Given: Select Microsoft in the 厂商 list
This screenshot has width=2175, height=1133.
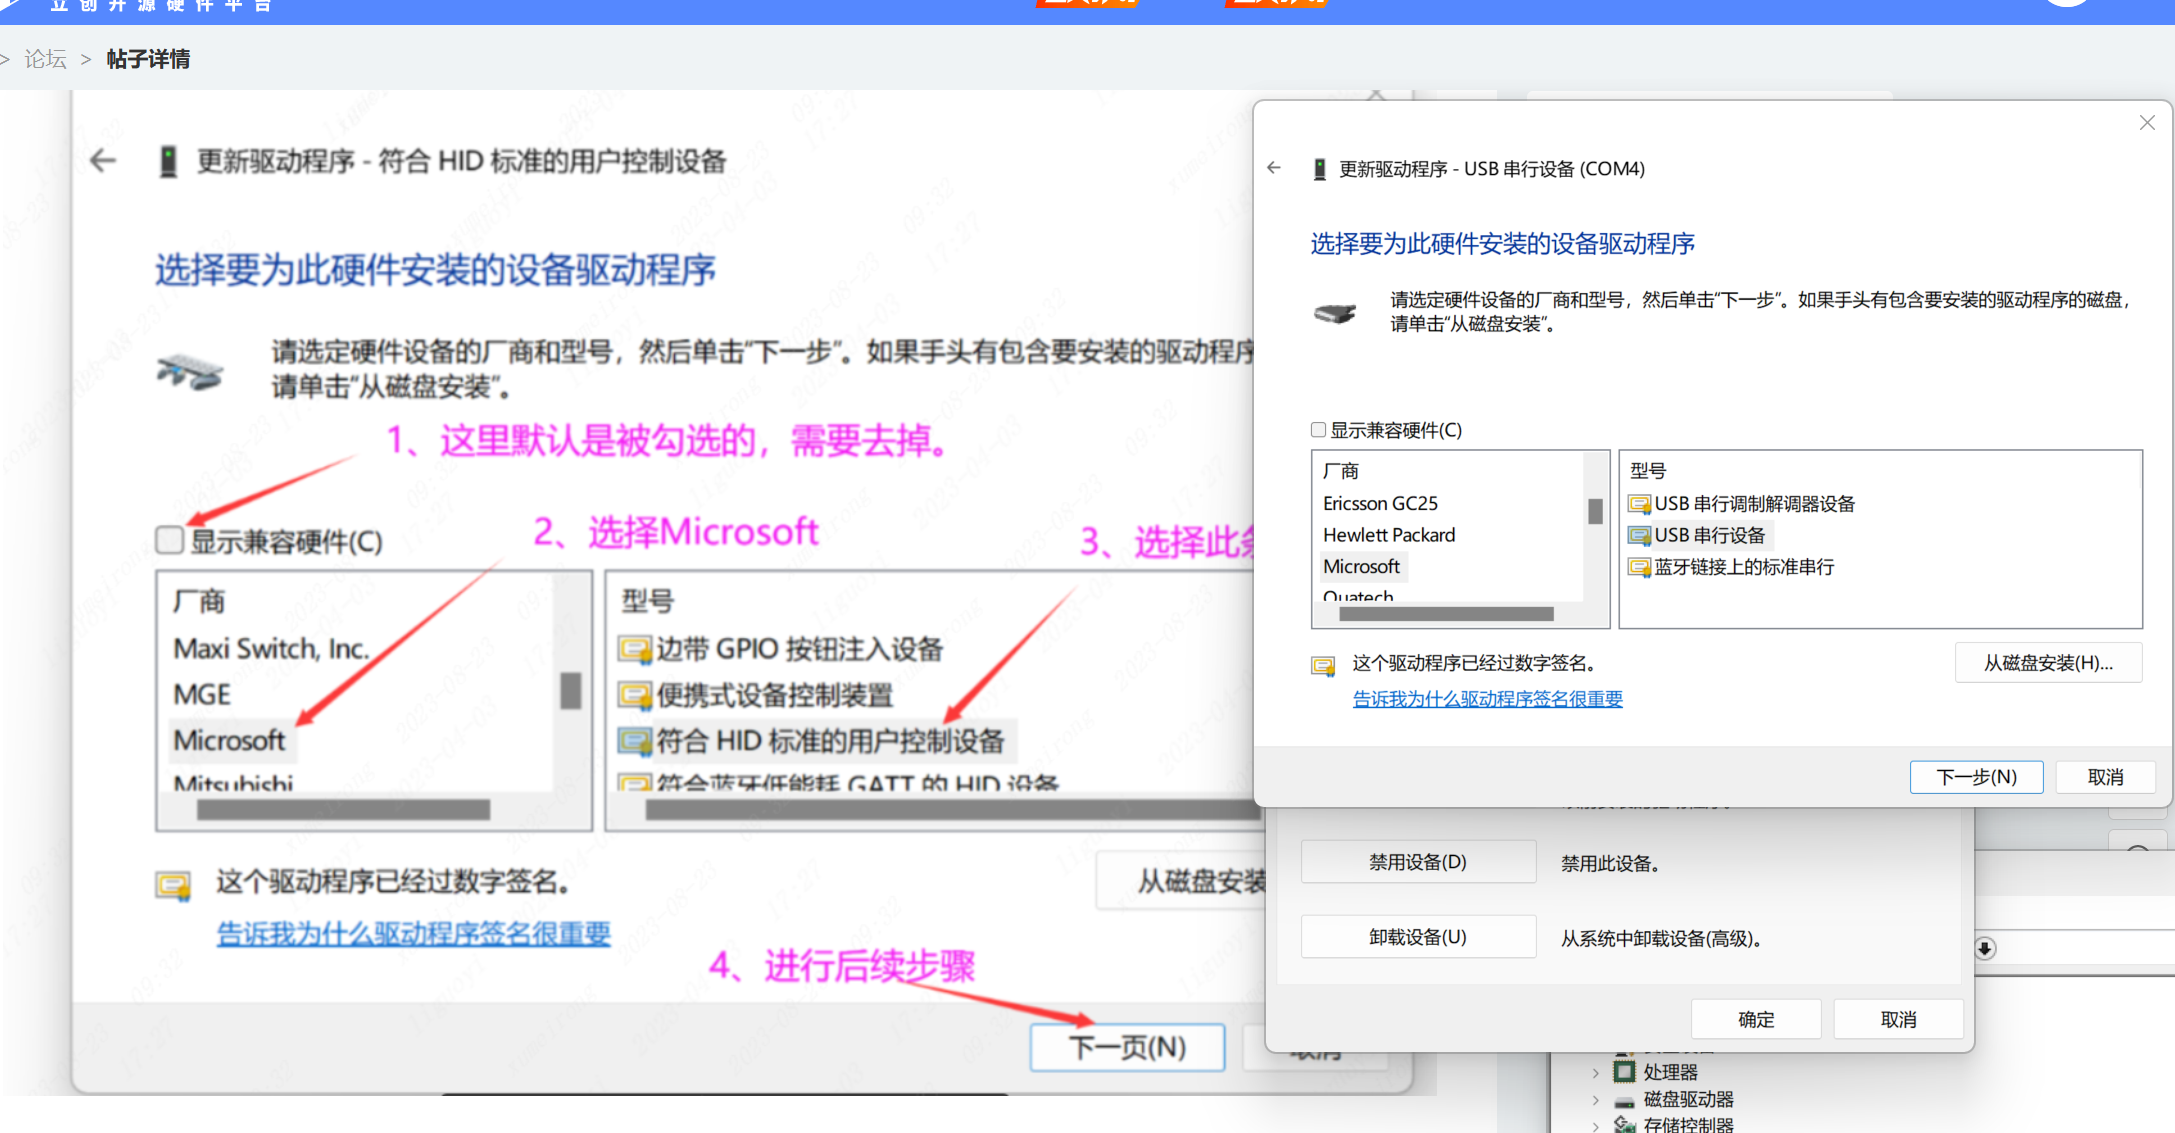Looking at the screenshot, I should [1361, 567].
